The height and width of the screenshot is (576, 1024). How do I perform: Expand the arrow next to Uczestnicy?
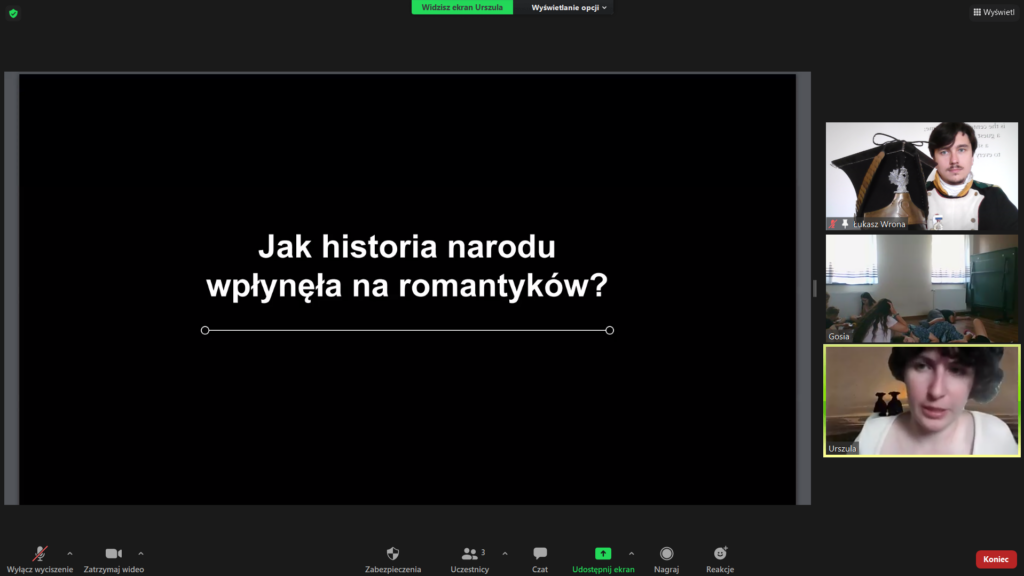[x=504, y=553]
